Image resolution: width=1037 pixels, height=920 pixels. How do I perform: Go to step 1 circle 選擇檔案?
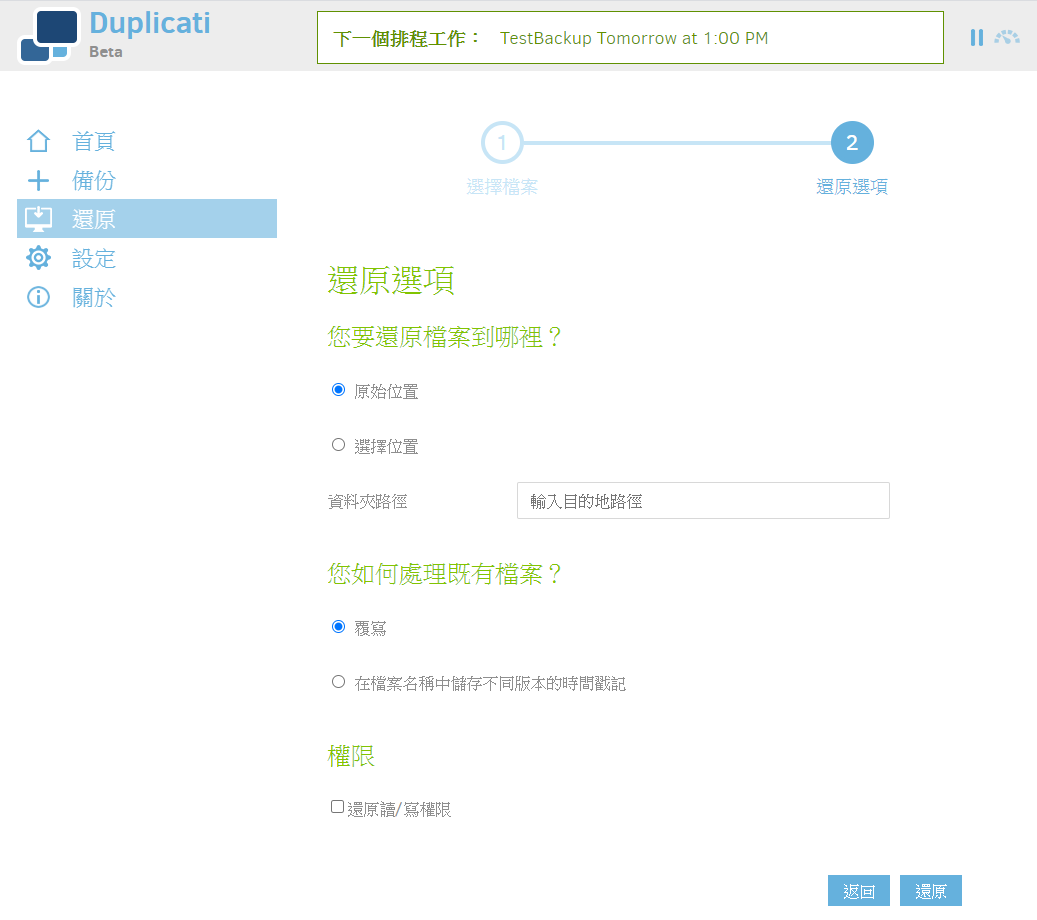tap(502, 142)
